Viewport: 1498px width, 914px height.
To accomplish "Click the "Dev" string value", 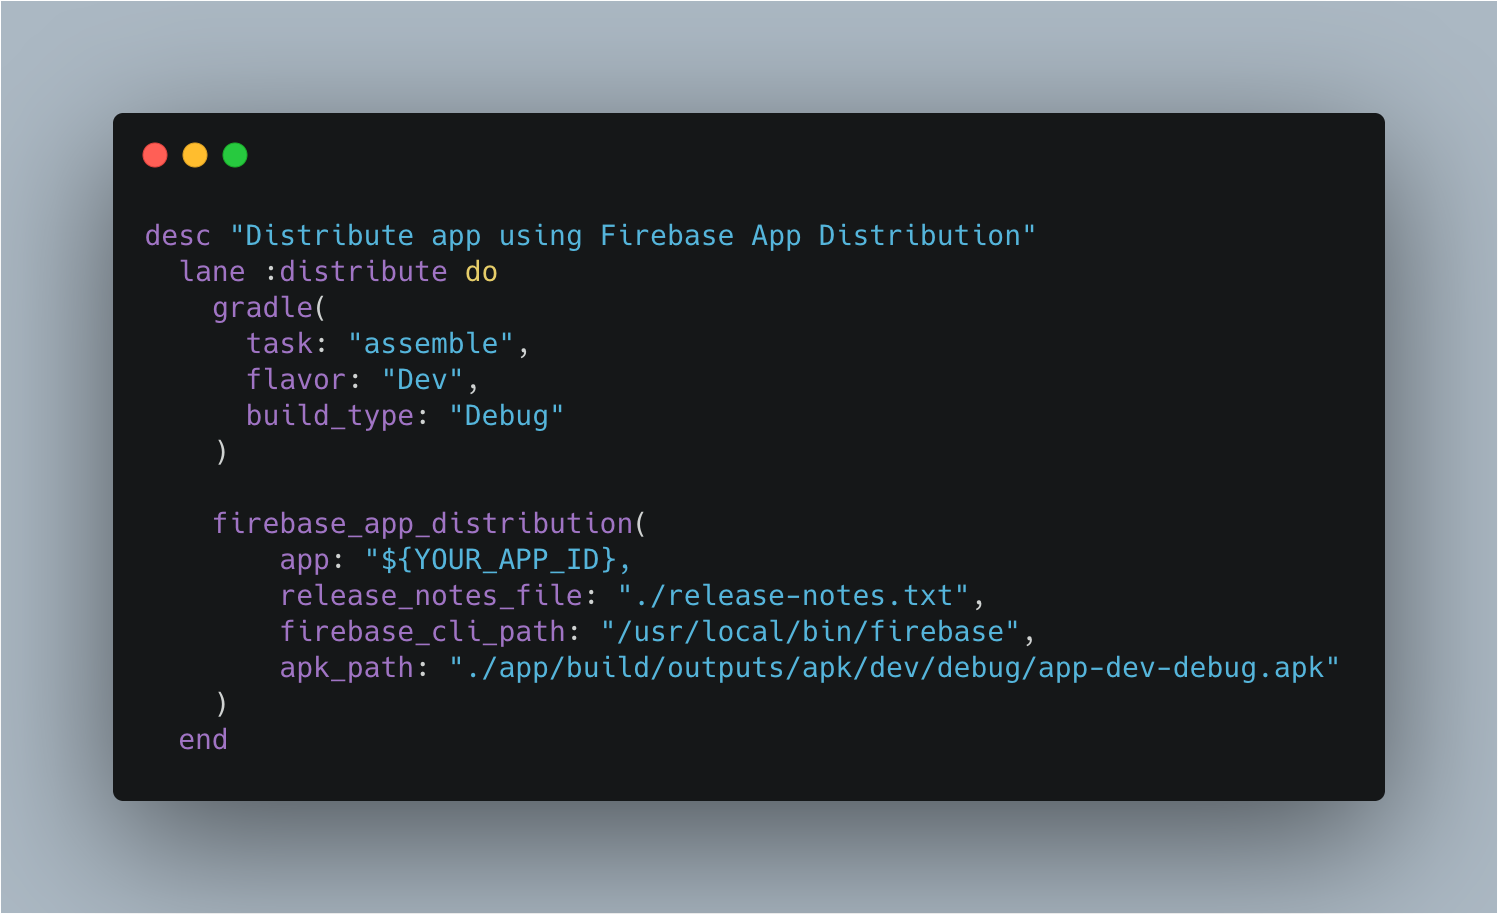I will click(422, 380).
